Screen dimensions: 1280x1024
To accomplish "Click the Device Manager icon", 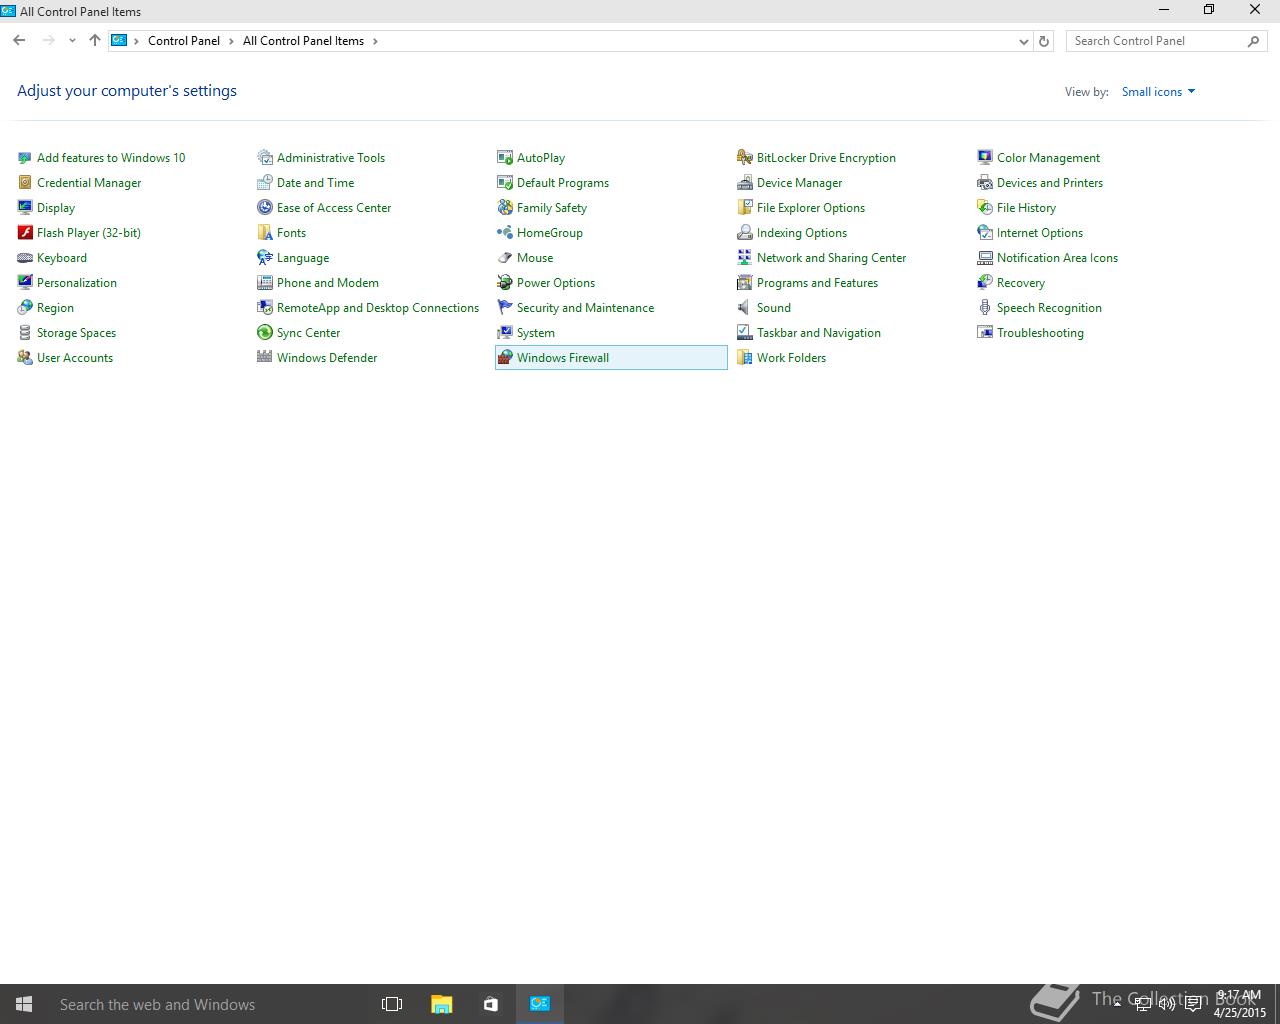I will pyautogui.click(x=745, y=182).
